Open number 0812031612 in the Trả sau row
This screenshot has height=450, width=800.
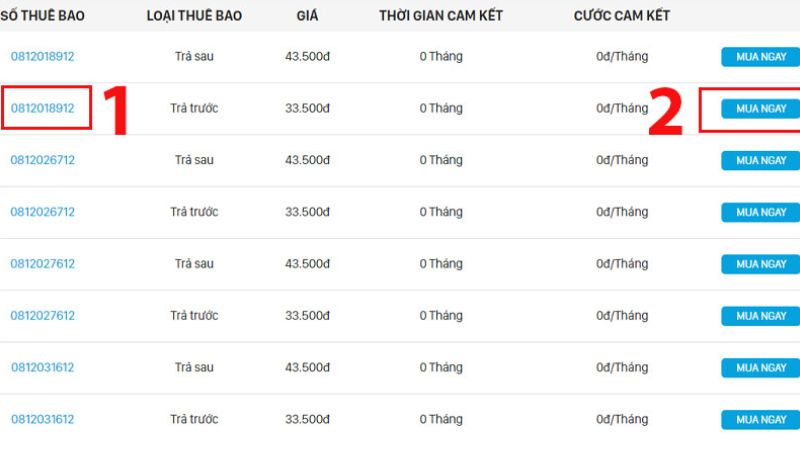coord(42,368)
